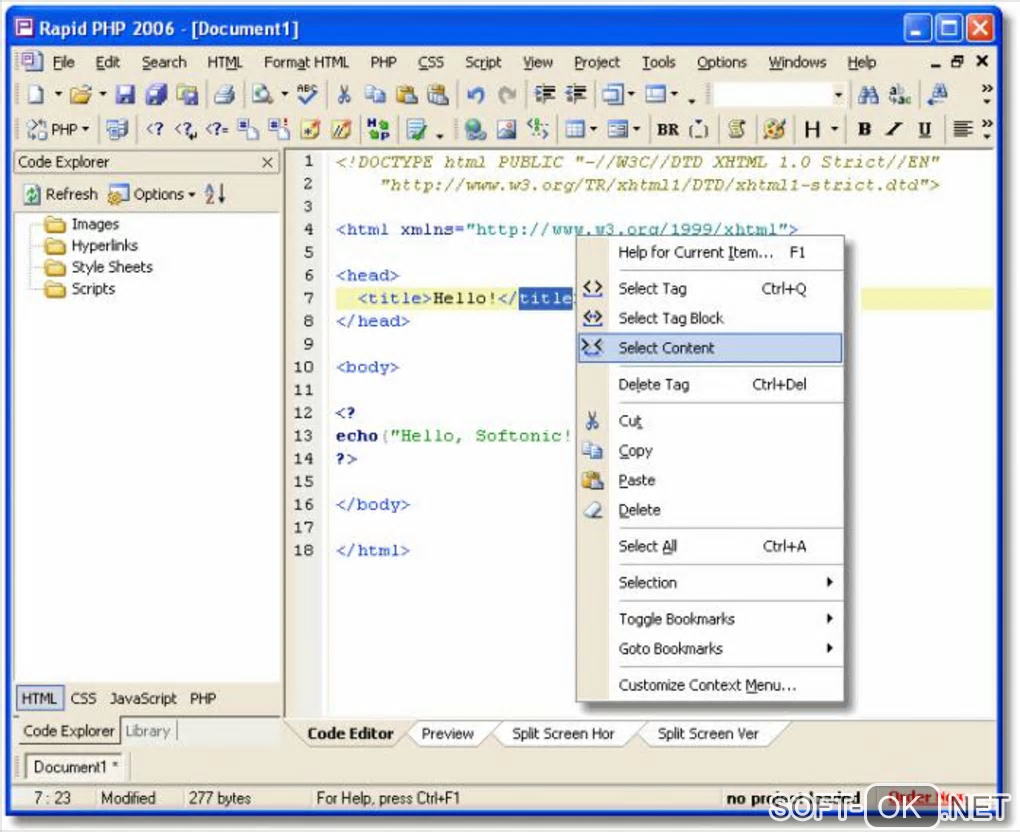Switch to the Preview tab
Image resolution: width=1020 pixels, height=832 pixels.
click(447, 734)
